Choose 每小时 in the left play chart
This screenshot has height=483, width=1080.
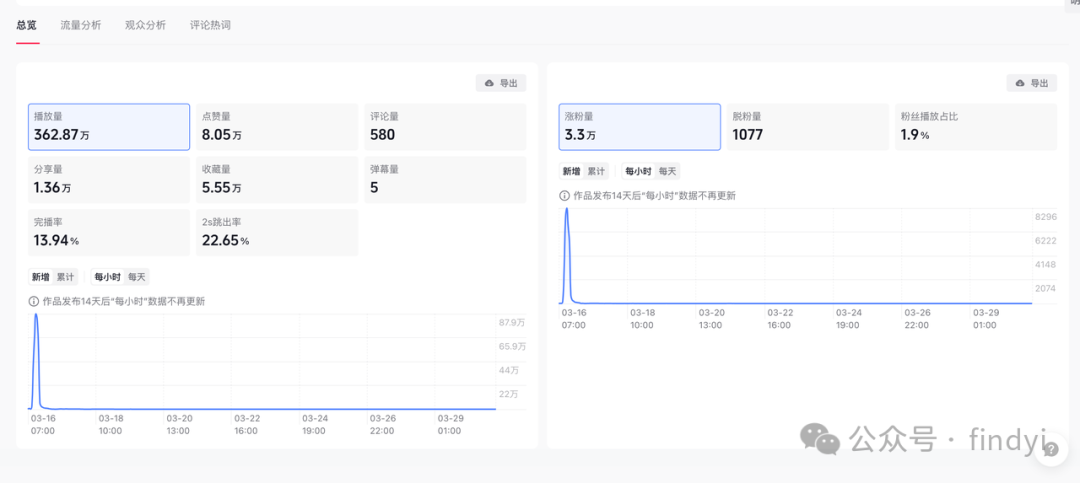tap(107, 277)
